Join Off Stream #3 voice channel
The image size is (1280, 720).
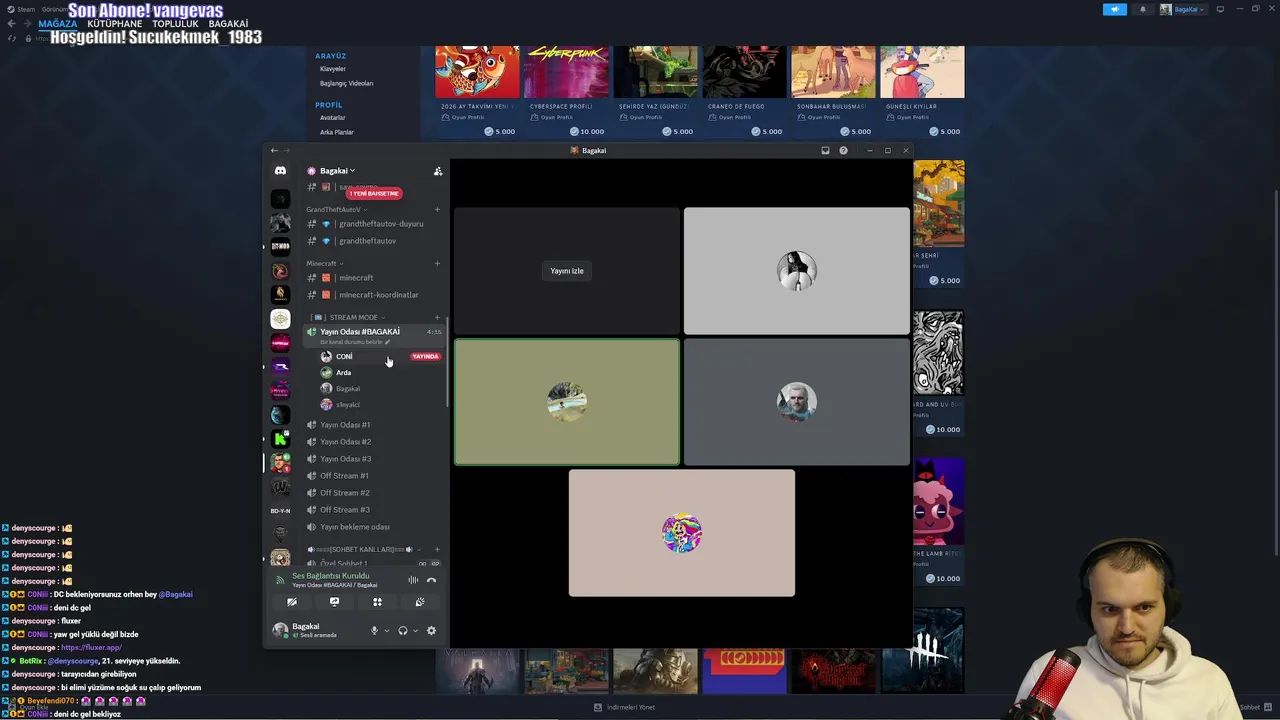coord(374,510)
